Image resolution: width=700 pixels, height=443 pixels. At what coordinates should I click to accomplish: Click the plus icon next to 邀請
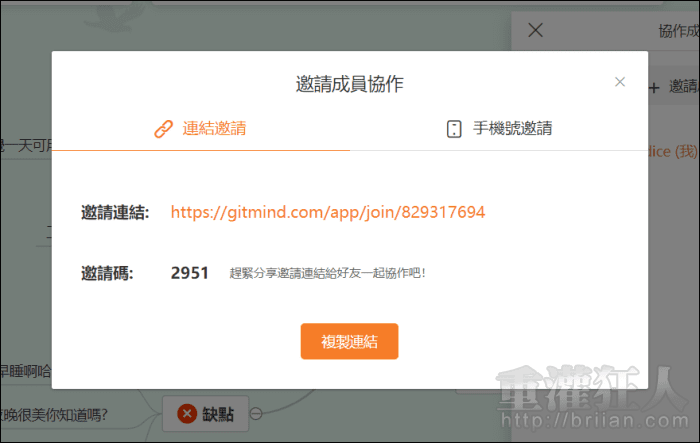tap(654, 87)
